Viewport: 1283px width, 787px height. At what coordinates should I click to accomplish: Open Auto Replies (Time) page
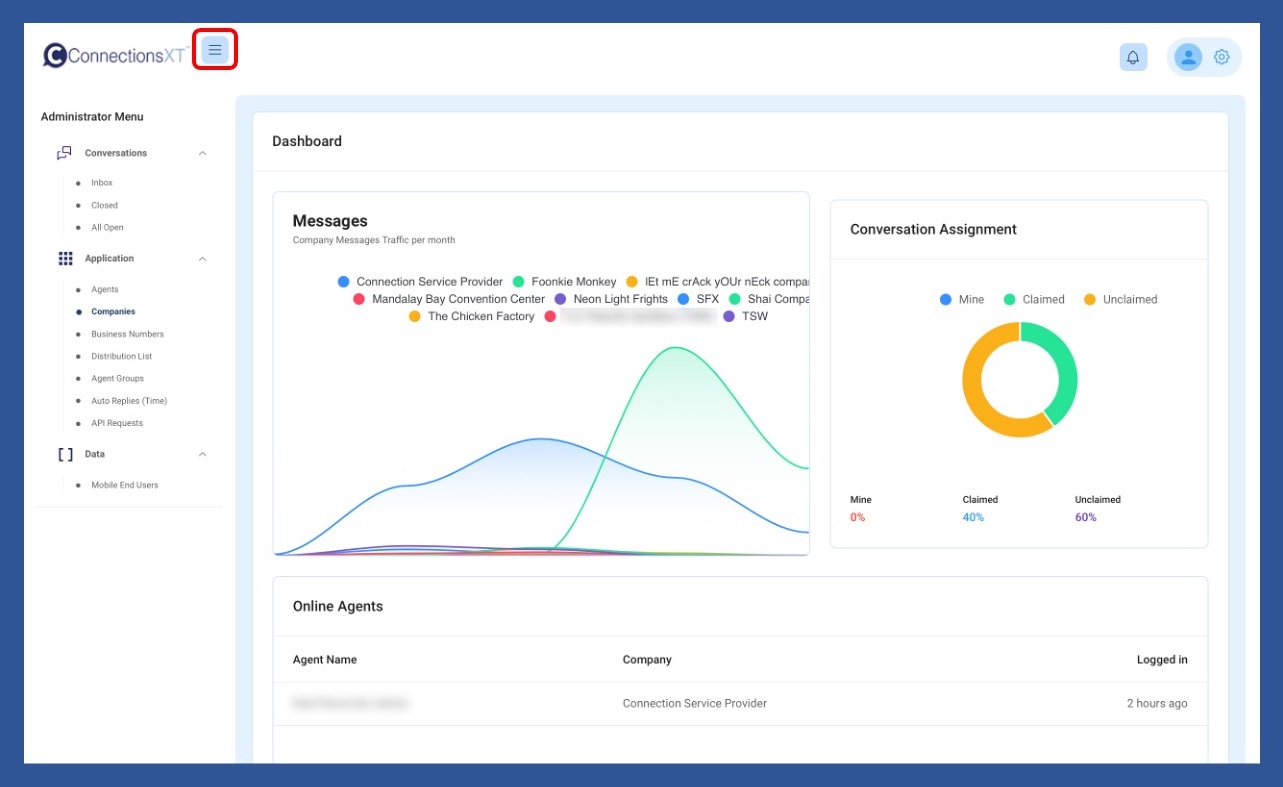[129, 401]
